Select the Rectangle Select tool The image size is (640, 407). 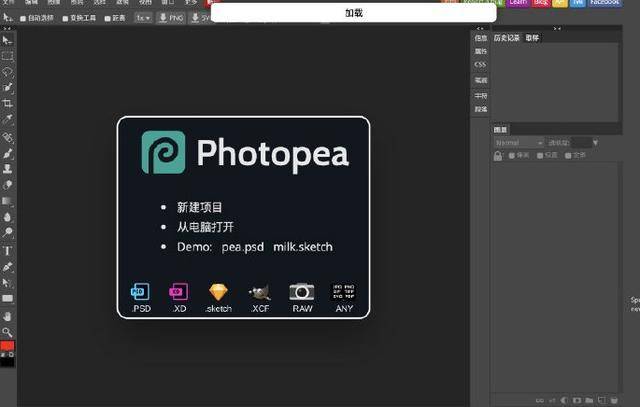(x=7, y=56)
